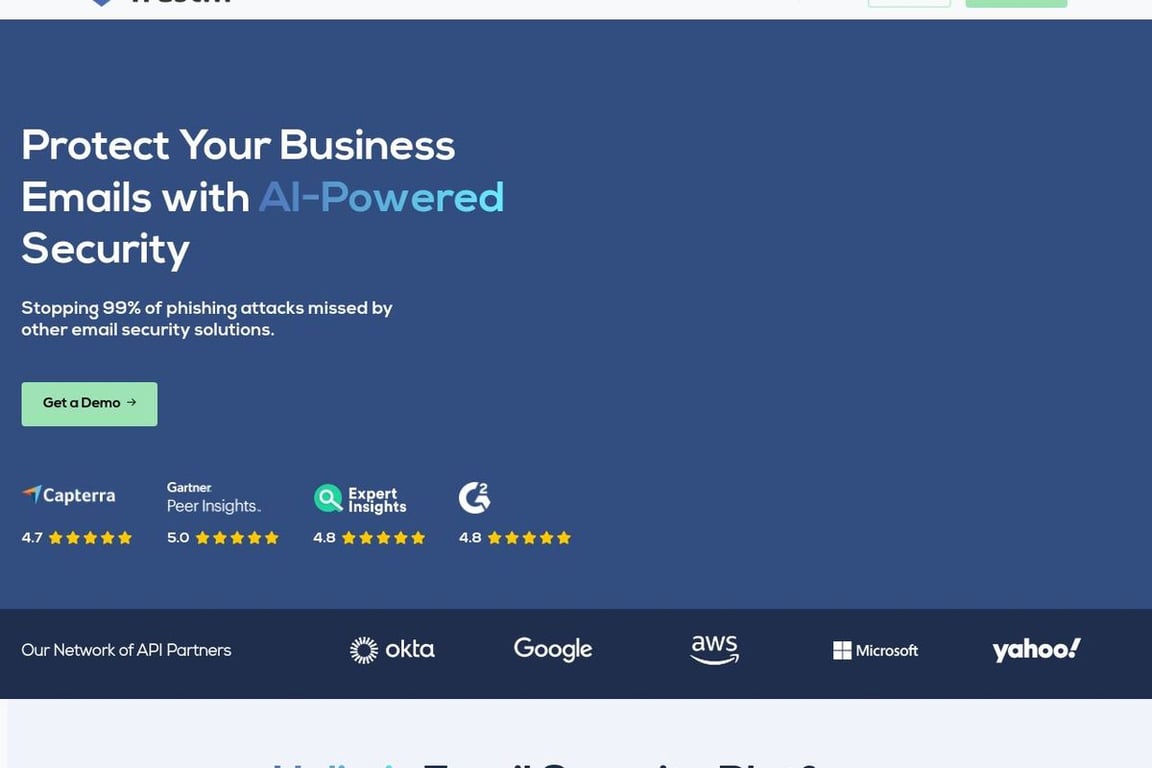
Task: Click the arrow inside Get a Demo
Action: 130,403
